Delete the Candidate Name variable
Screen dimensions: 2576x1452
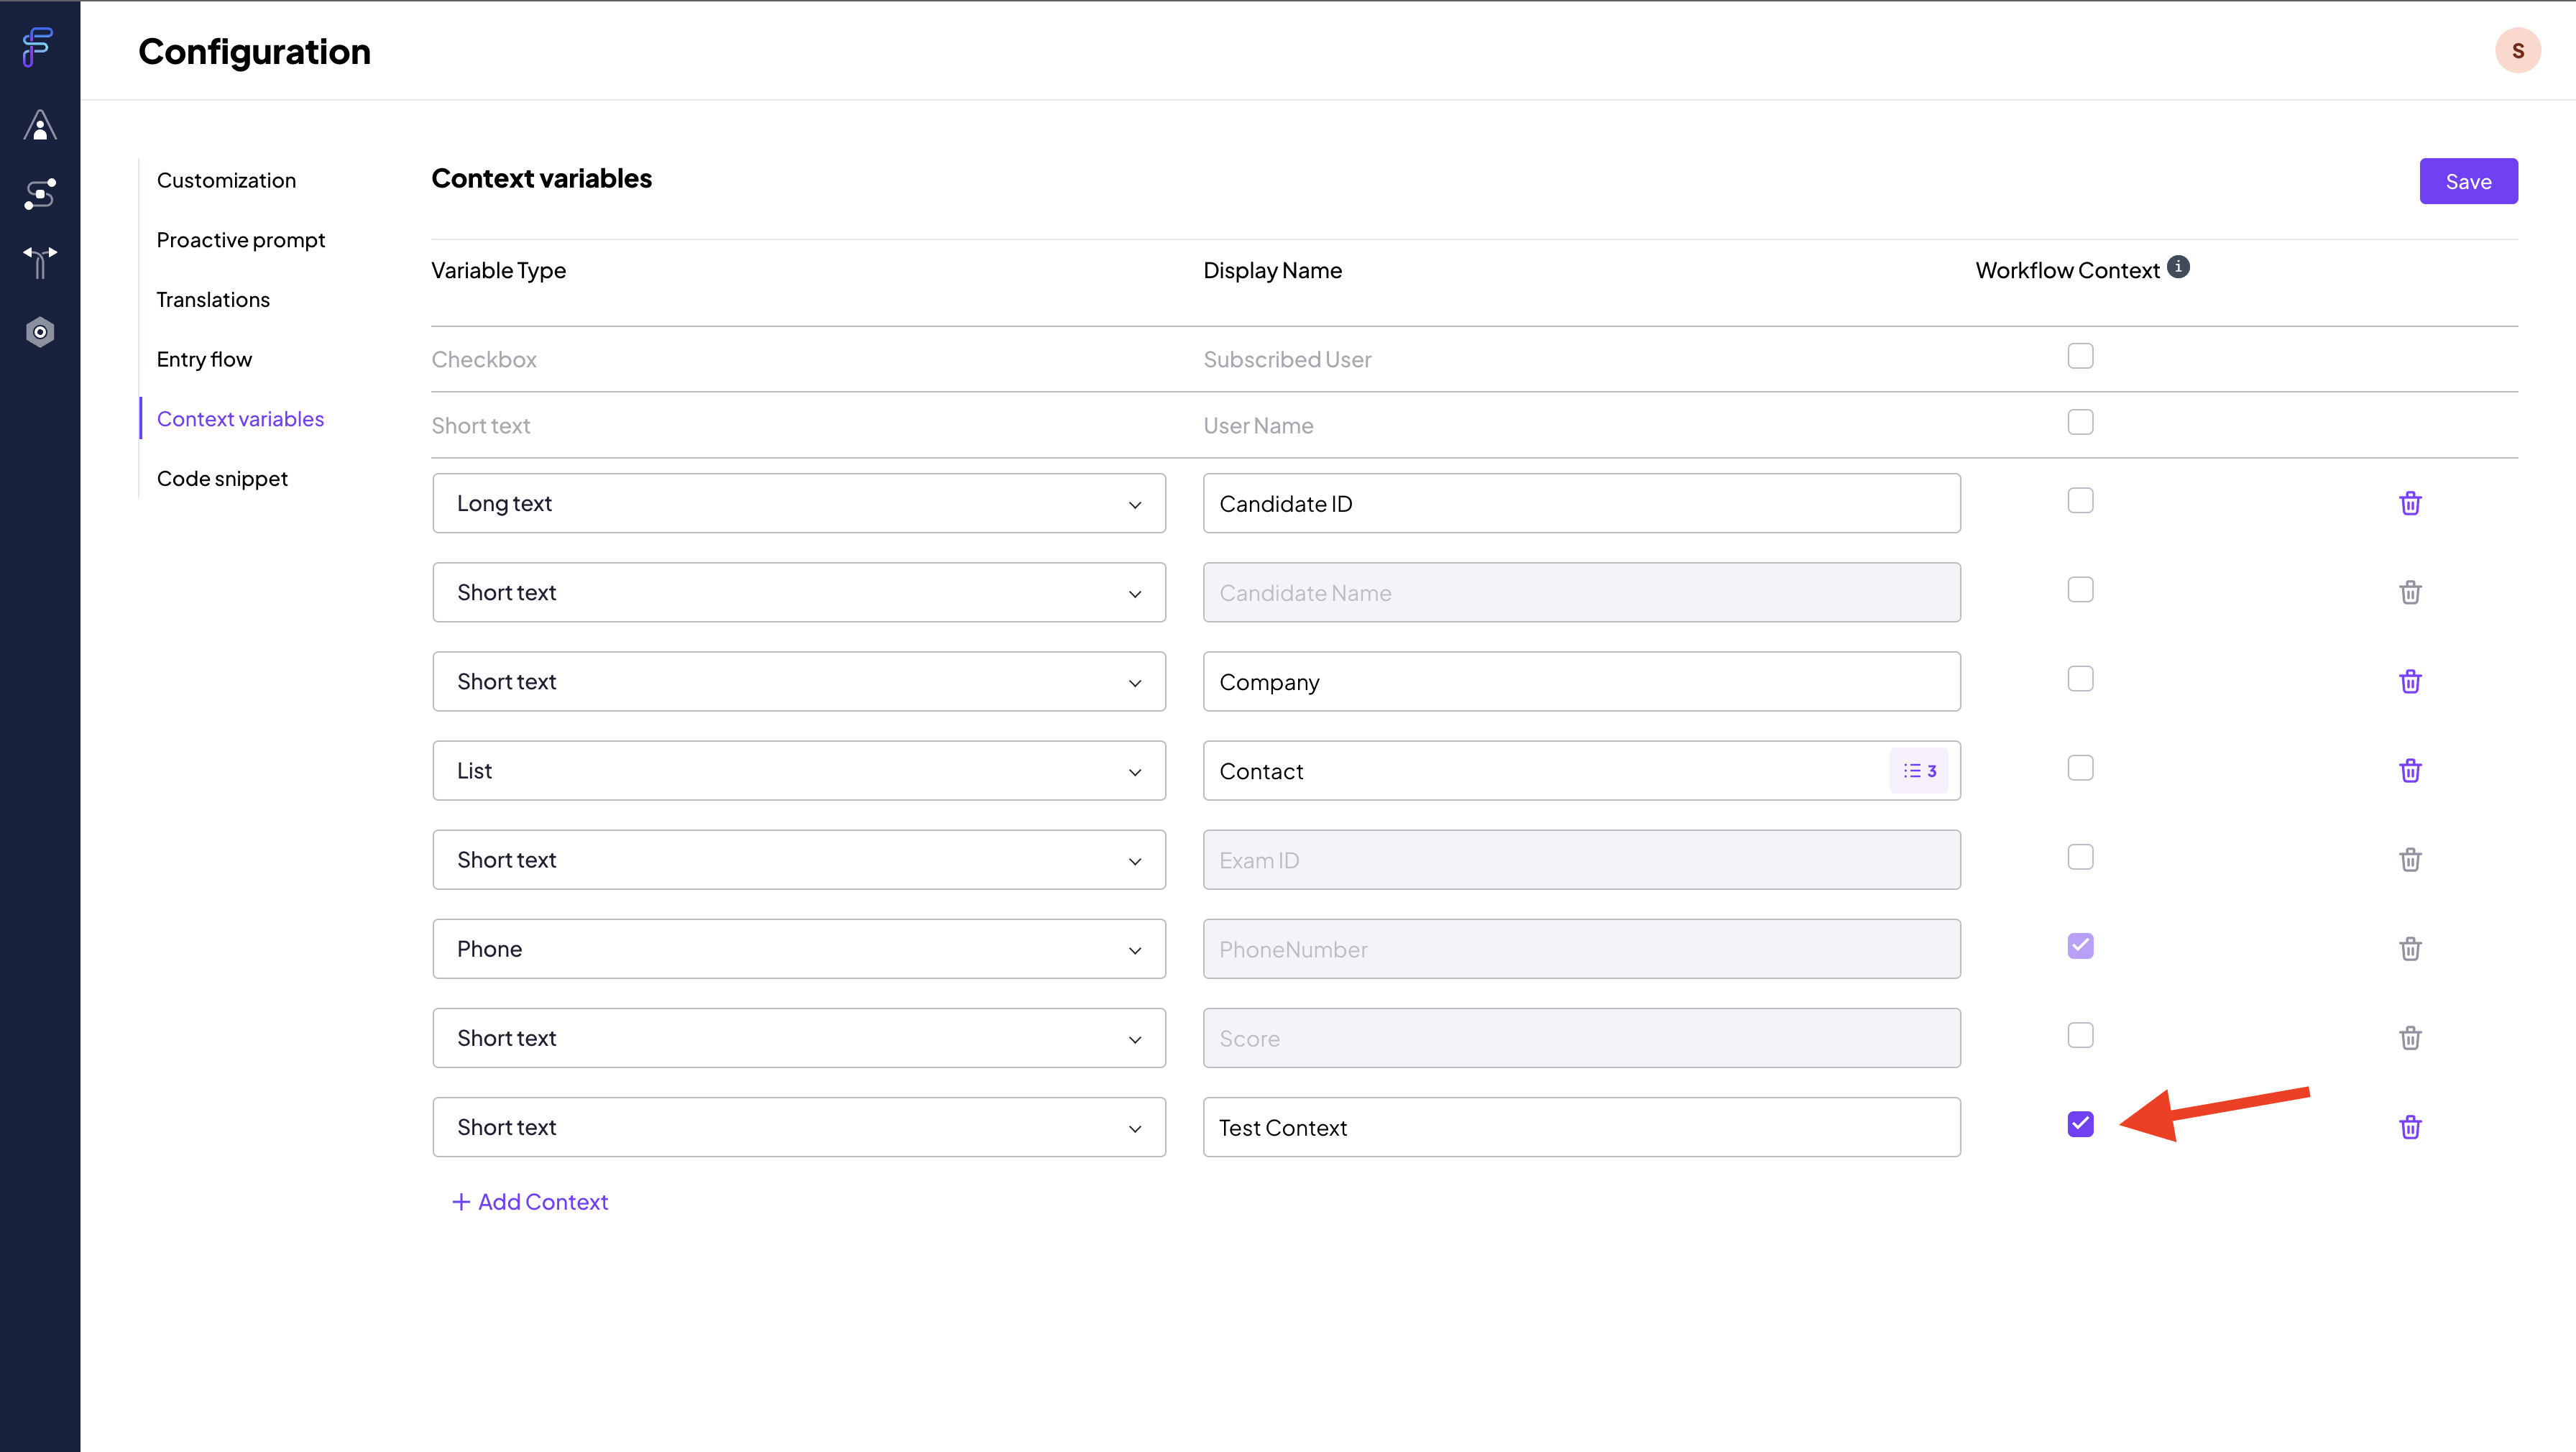(x=2410, y=592)
